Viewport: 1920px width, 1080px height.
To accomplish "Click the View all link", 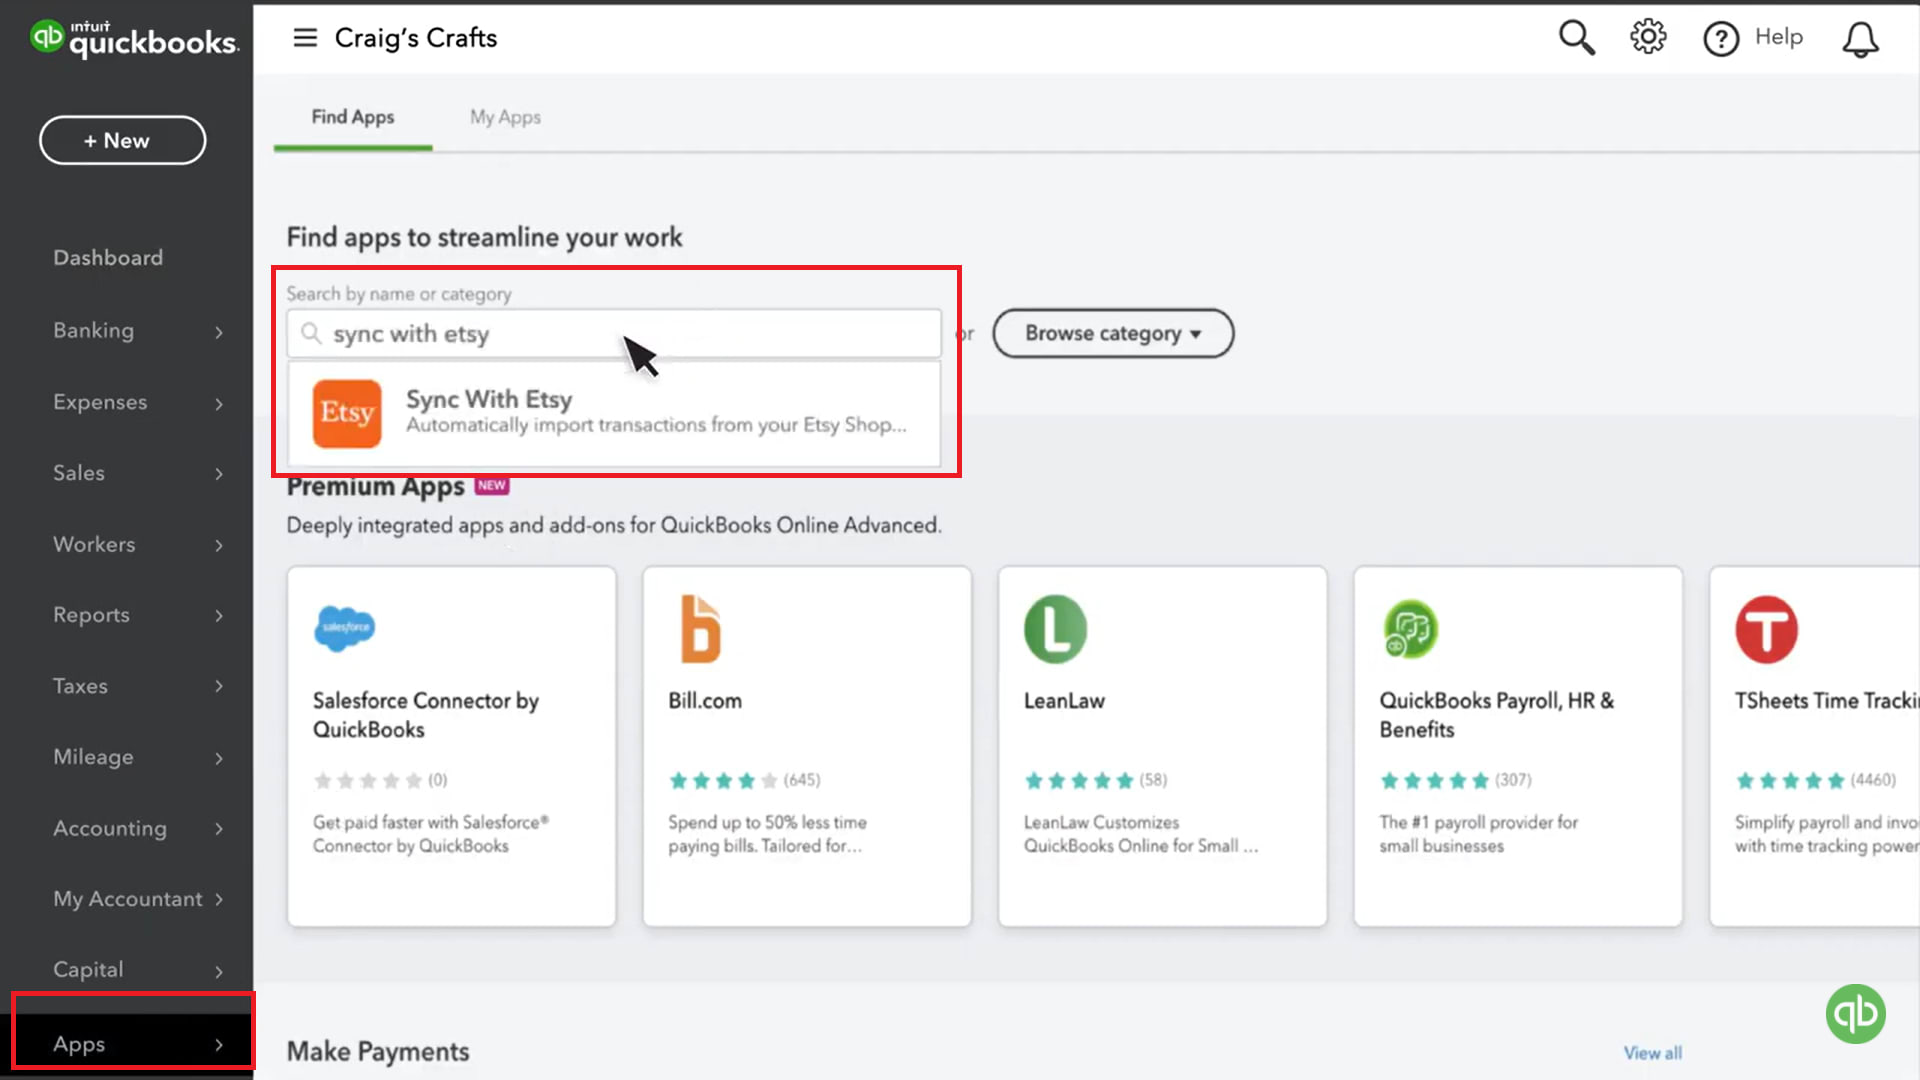I will click(x=1652, y=1053).
